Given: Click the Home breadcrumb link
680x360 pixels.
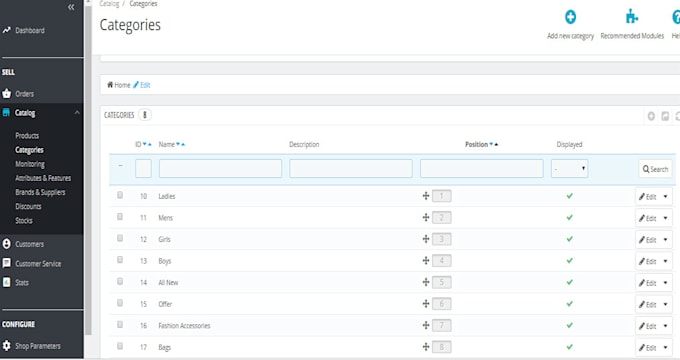Looking at the screenshot, I should (118, 85).
